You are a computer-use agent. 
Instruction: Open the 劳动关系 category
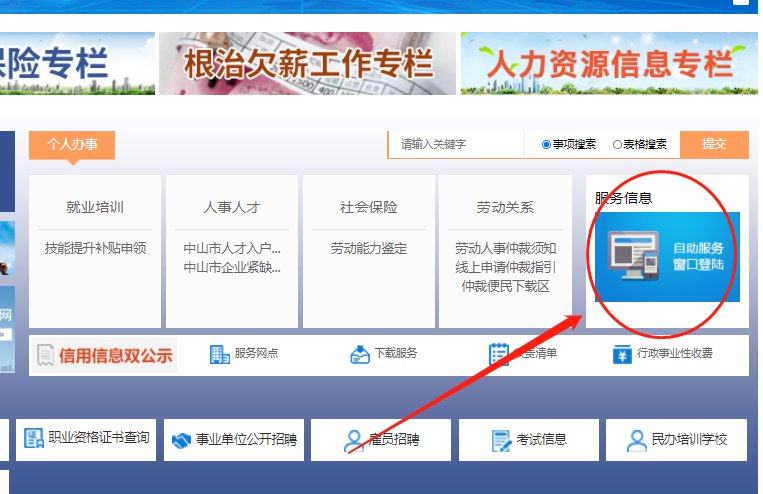[x=505, y=207]
